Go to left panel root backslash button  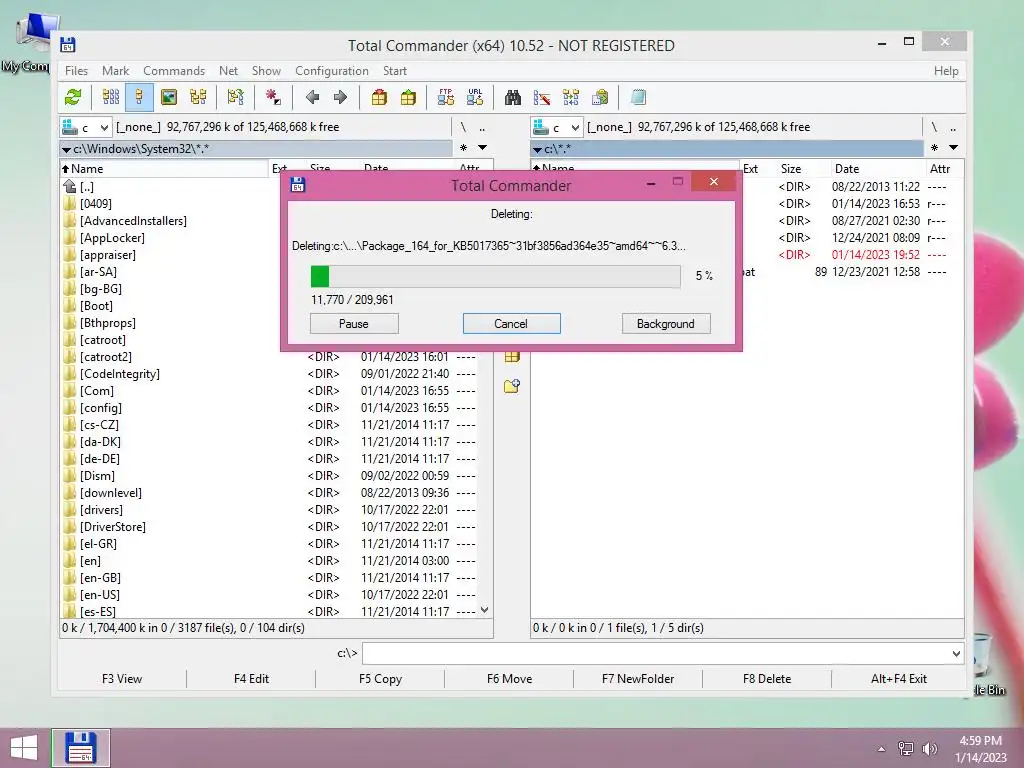[x=463, y=127]
